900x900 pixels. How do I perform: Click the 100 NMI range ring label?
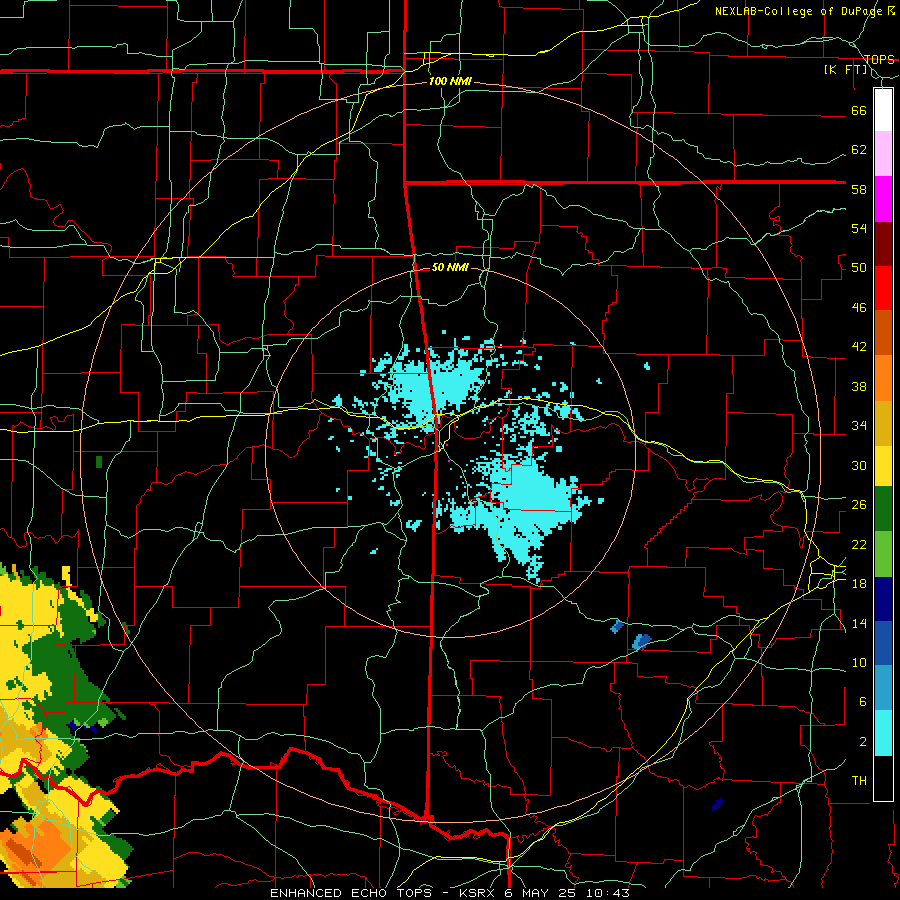pyautogui.click(x=450, y=82)
